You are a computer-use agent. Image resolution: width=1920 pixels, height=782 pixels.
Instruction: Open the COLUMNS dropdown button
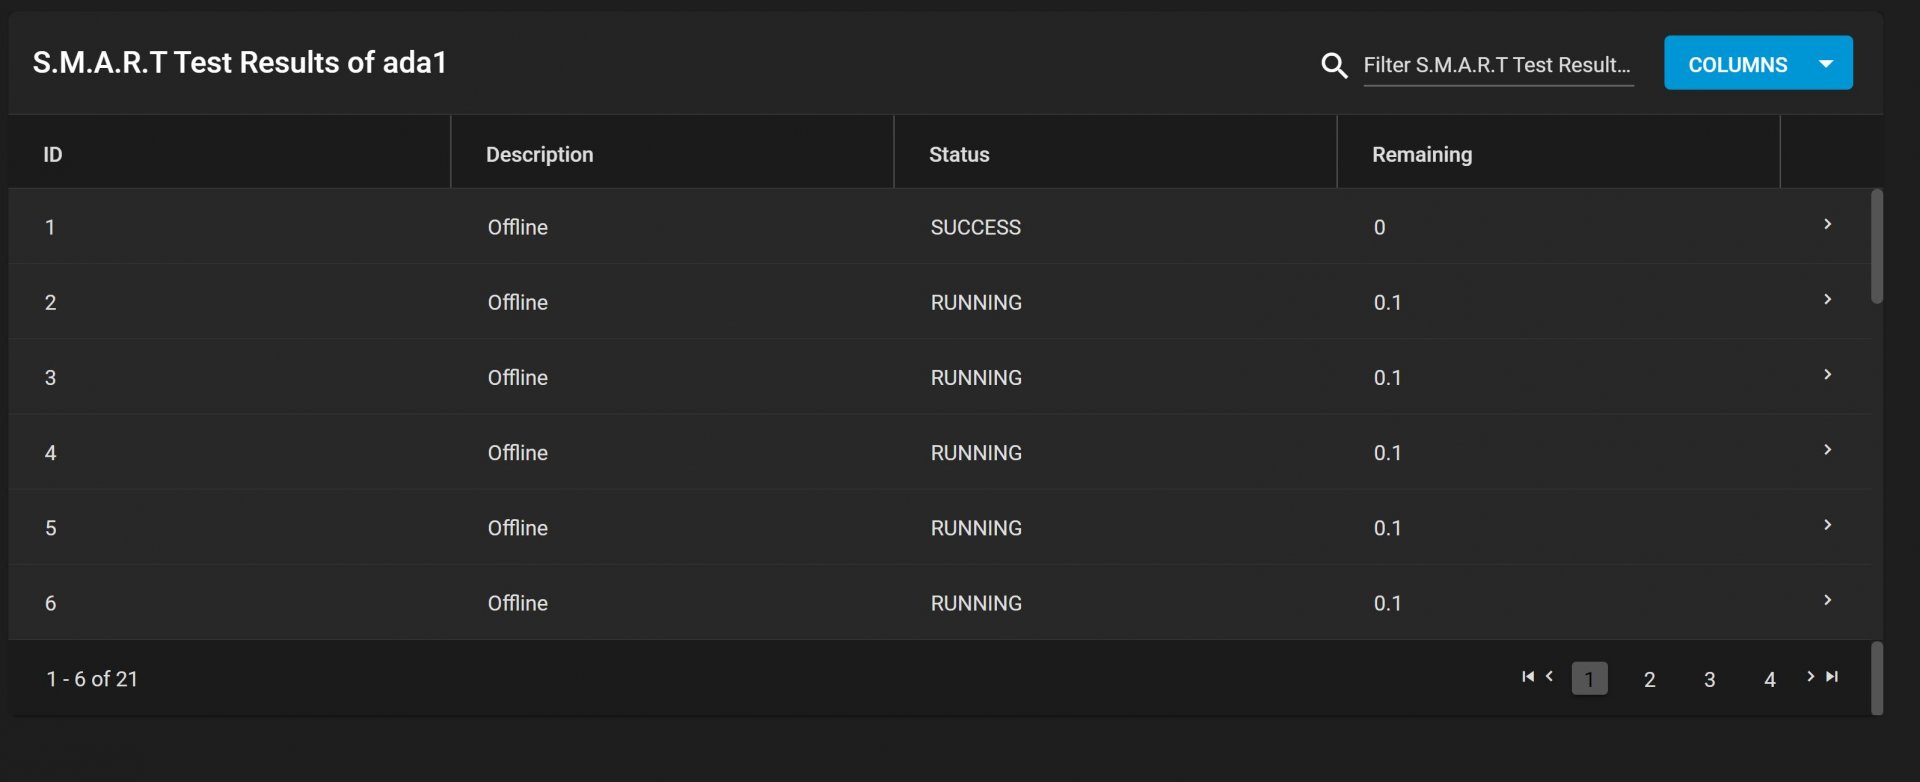pos(1758,64)
